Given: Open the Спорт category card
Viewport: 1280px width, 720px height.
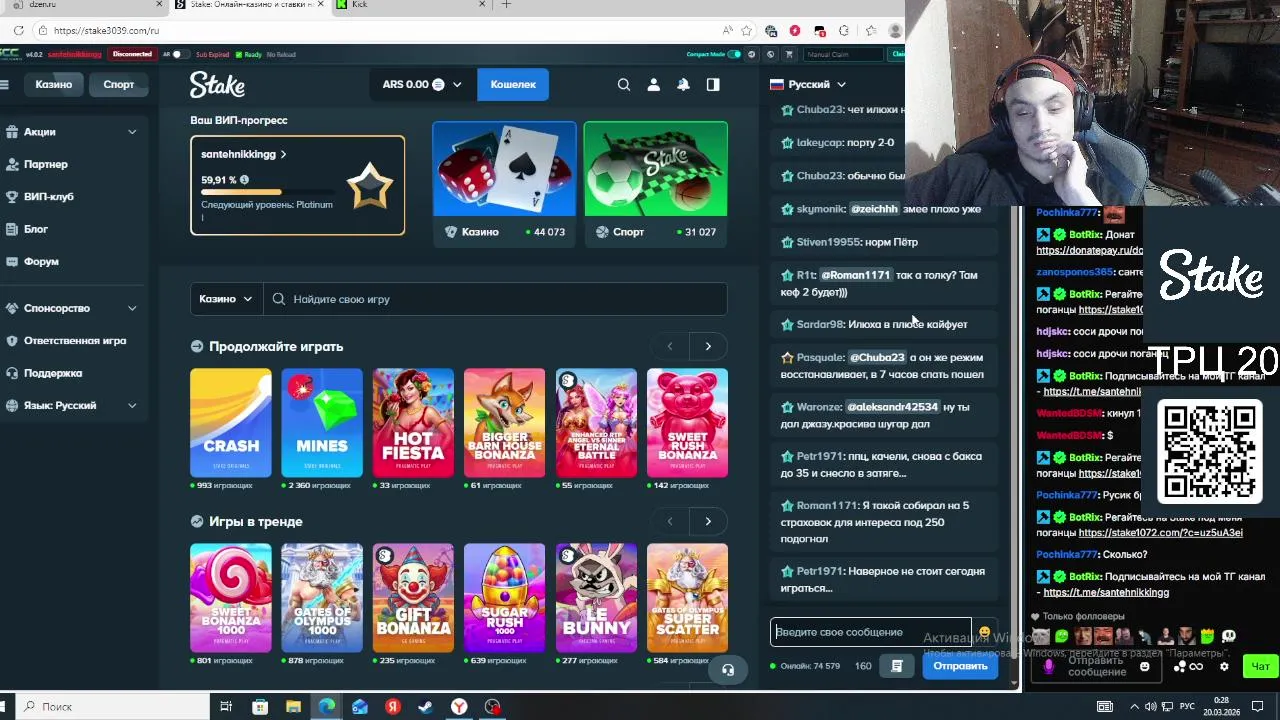Looking at the screenshot, I should click(656, 183).
